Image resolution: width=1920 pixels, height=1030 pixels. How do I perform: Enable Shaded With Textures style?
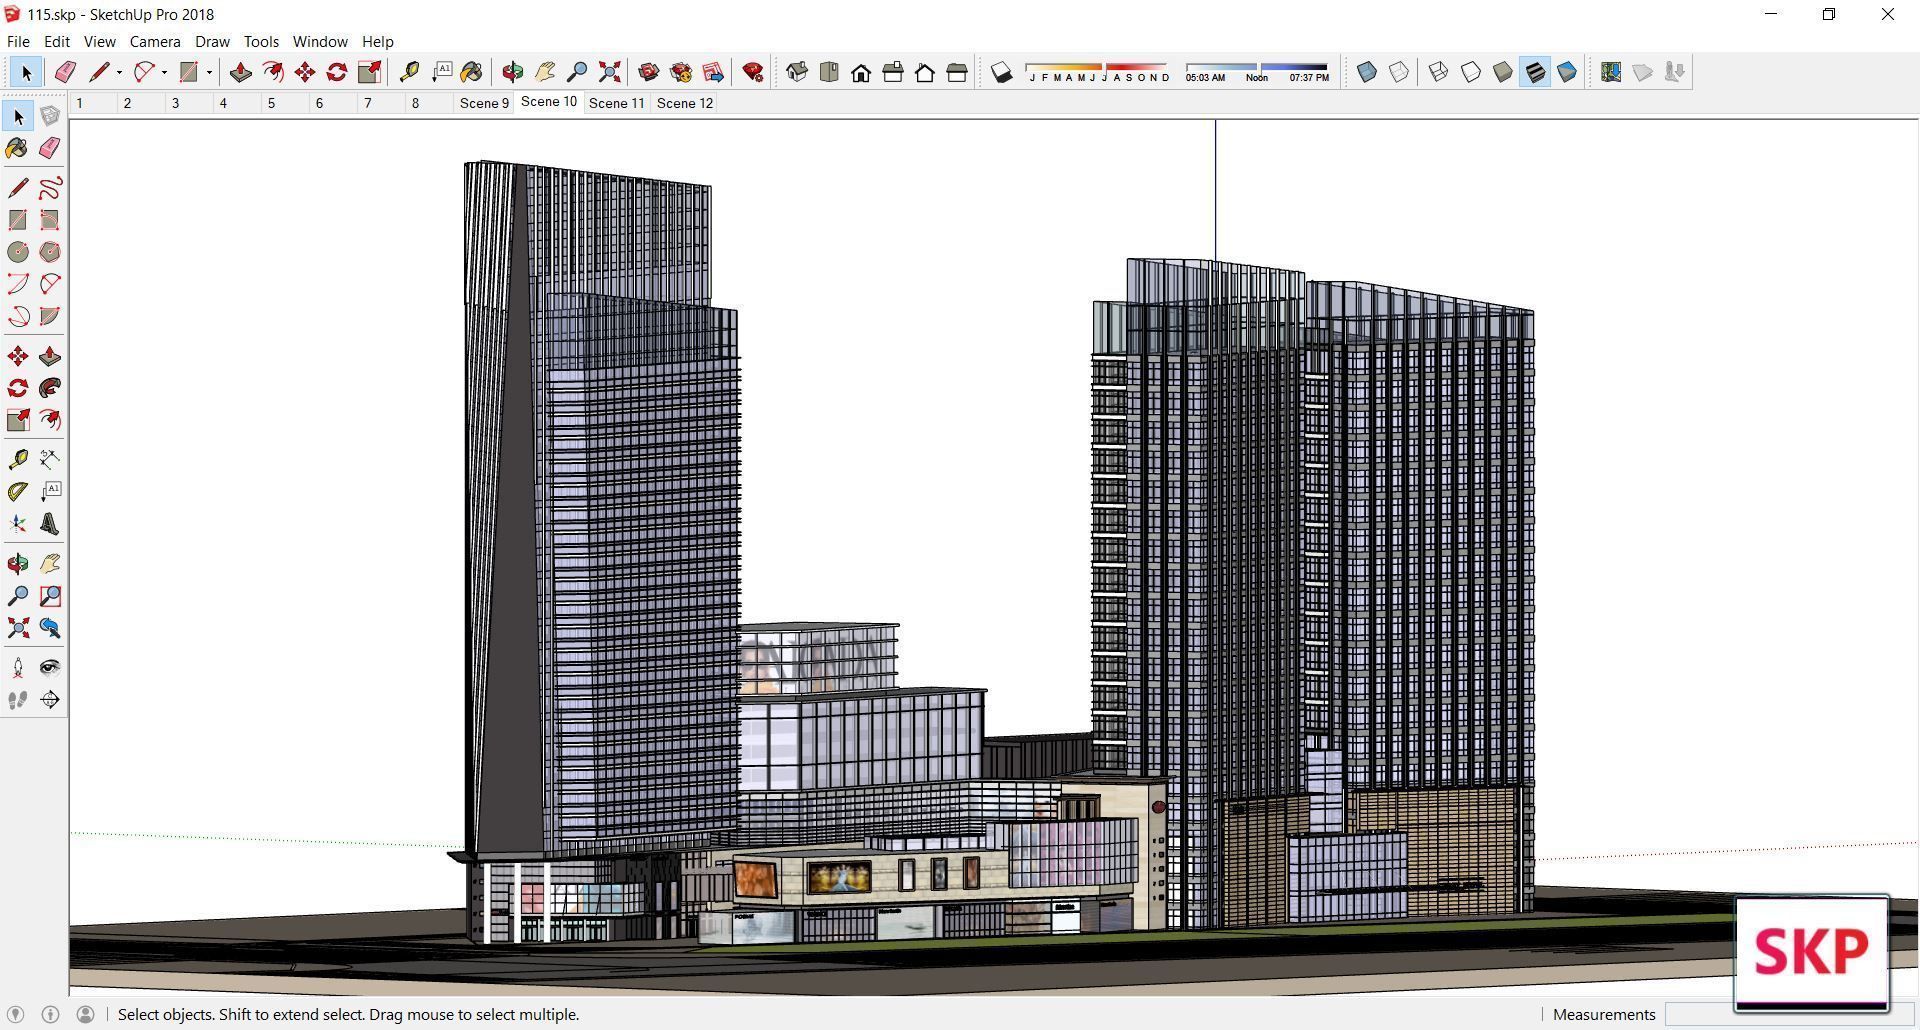1535,72
